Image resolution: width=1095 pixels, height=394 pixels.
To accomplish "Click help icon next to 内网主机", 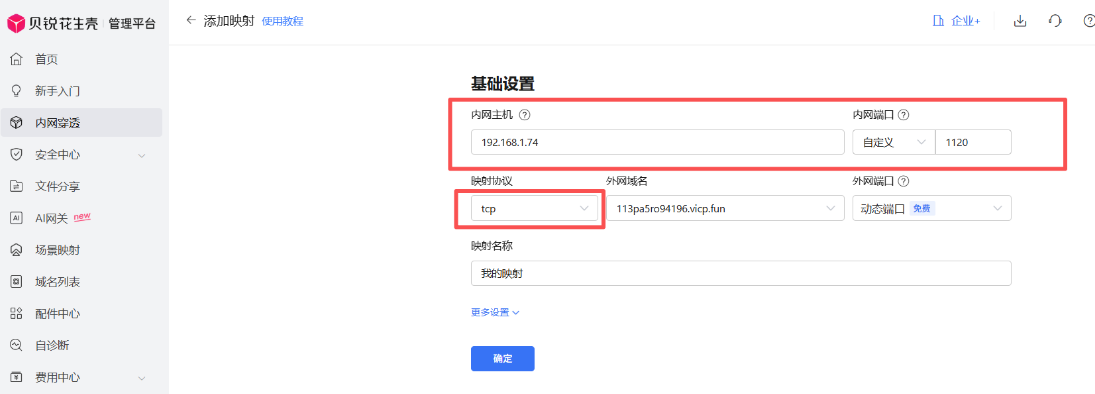I will tap(524, 115).
